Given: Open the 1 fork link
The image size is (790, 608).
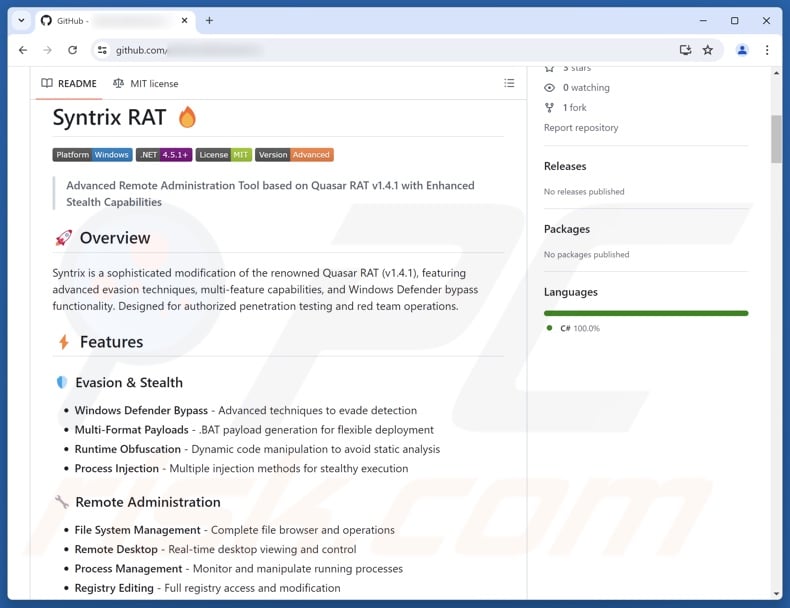Looking at the screenshot, I should 574,107.
